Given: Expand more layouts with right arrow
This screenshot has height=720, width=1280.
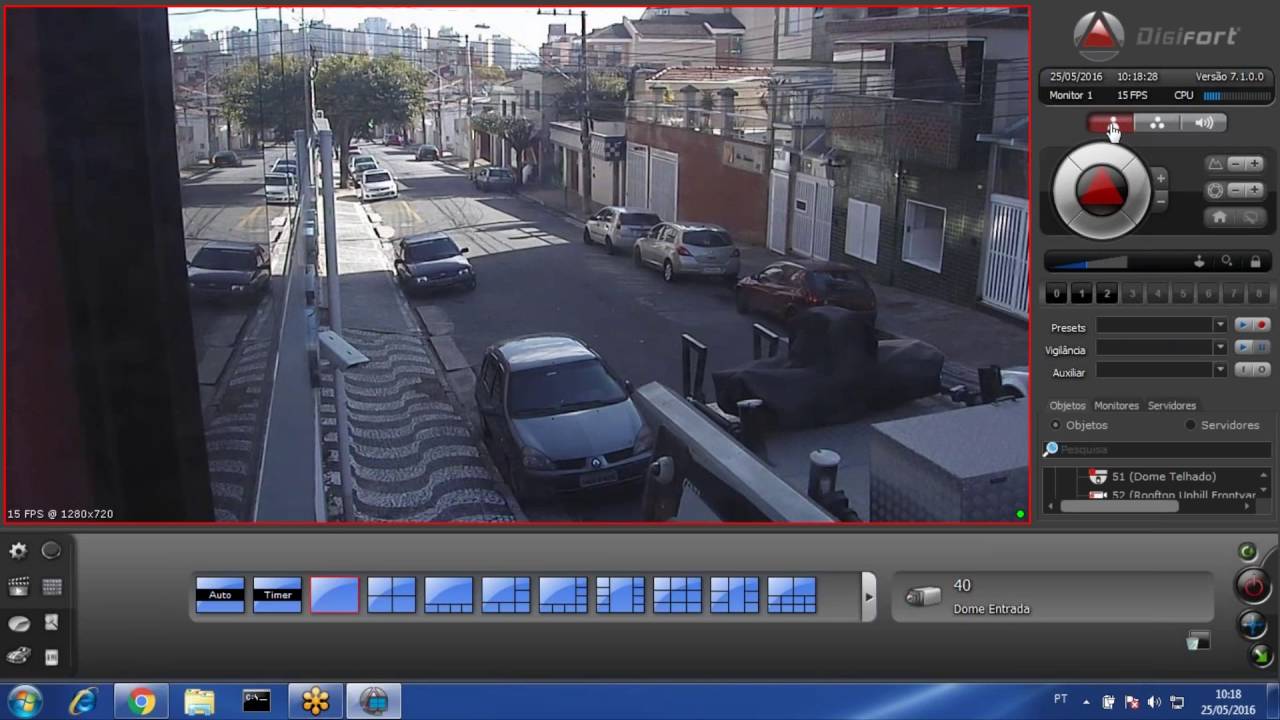Looking at the screenshot, I should (868, 596).
